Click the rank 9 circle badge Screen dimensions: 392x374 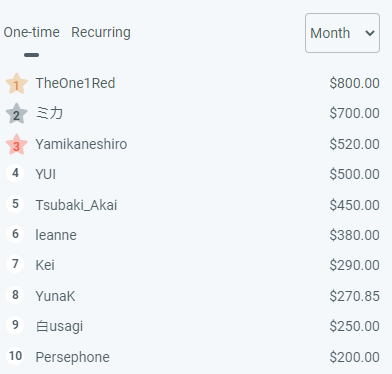(15, 325)
